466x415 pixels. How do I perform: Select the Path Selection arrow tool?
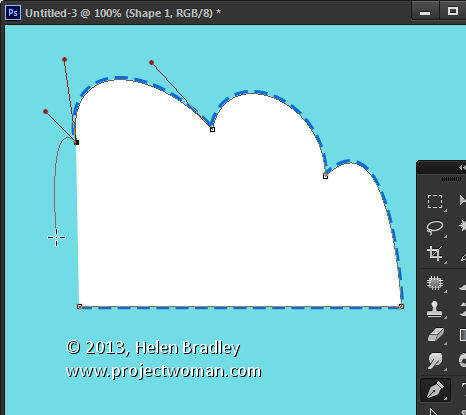(x=434, y=412)
